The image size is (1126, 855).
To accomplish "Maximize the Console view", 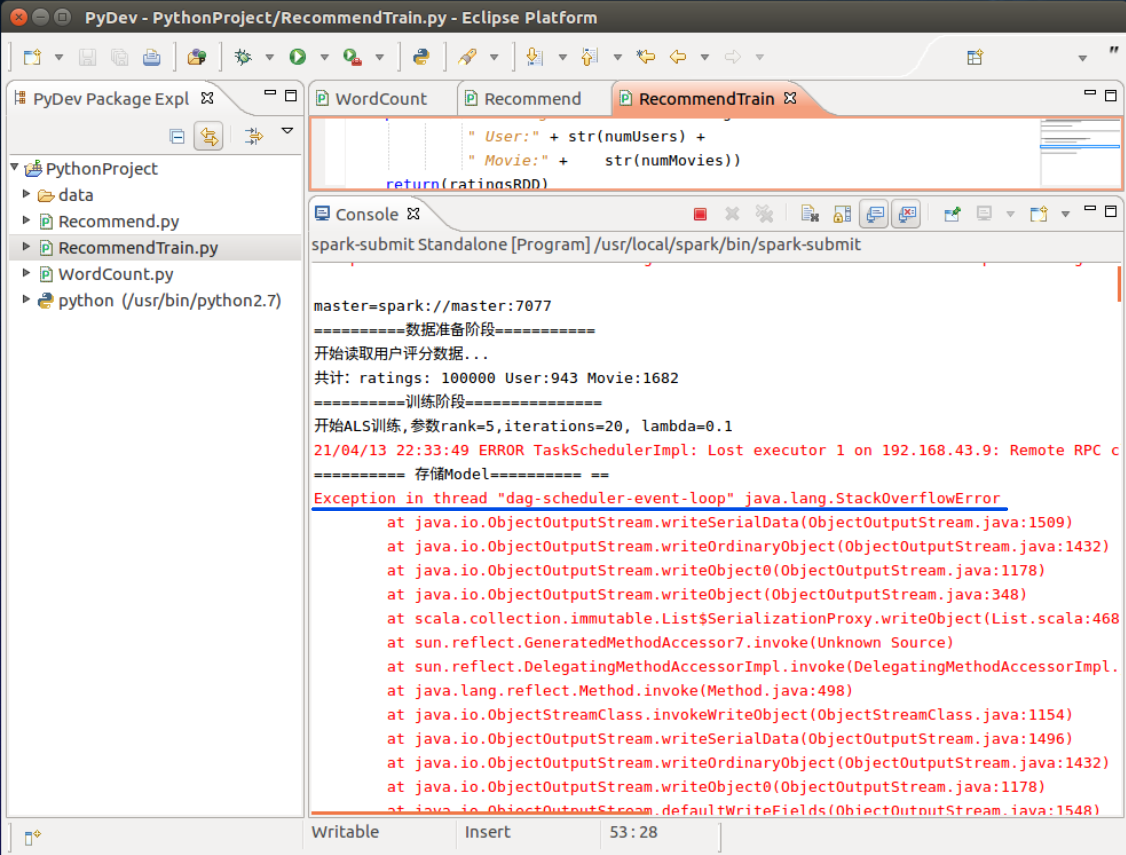I will [x=1111, y=211].
